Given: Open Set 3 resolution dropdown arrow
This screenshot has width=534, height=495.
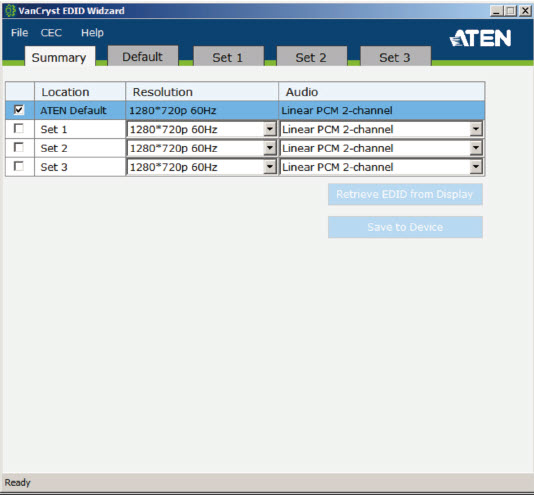Looking at the screenshot, I should (270, 167).
